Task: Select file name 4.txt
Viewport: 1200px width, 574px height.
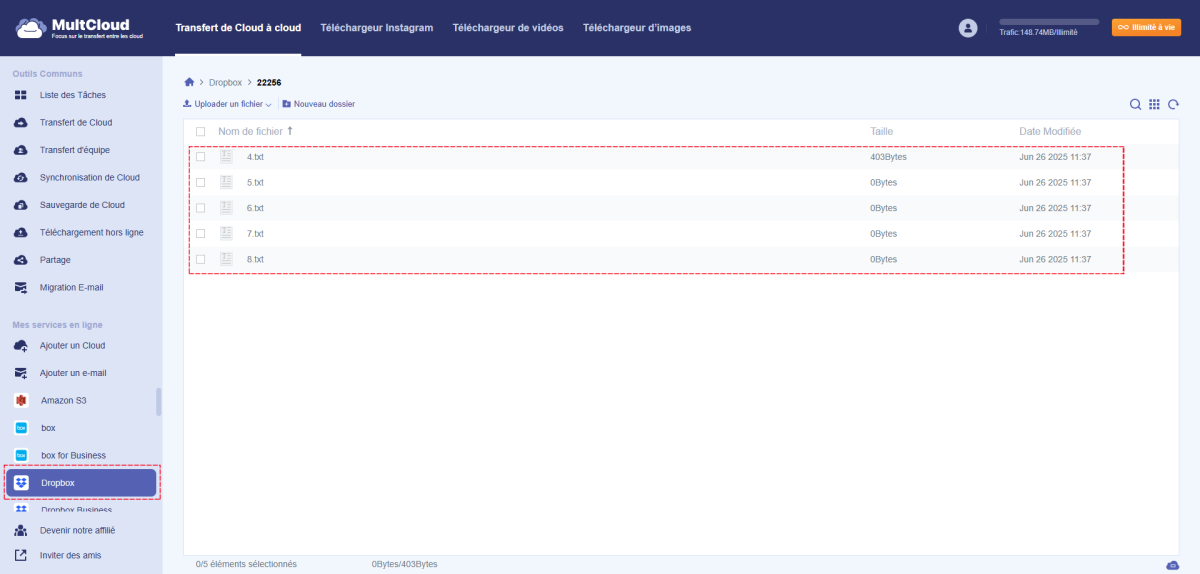Action: click(x=255, y=157)
